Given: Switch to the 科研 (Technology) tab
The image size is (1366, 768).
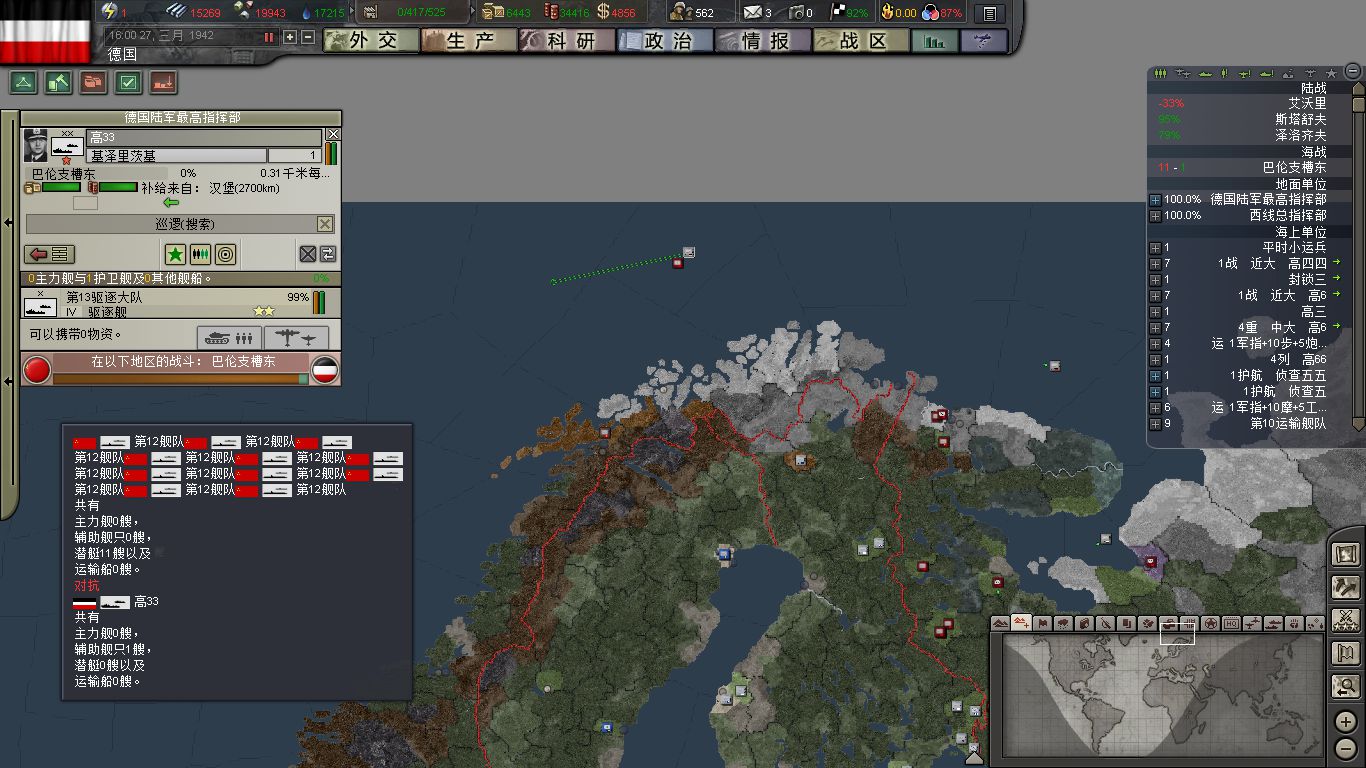Looking at the screenshot, I should pos(567,40).
